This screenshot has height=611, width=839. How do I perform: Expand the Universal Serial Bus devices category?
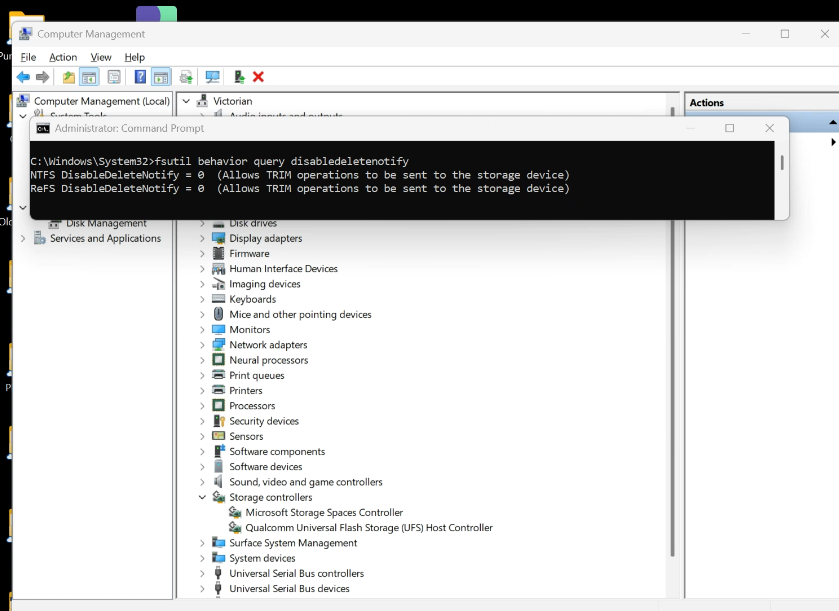click(x=202, y=589)
